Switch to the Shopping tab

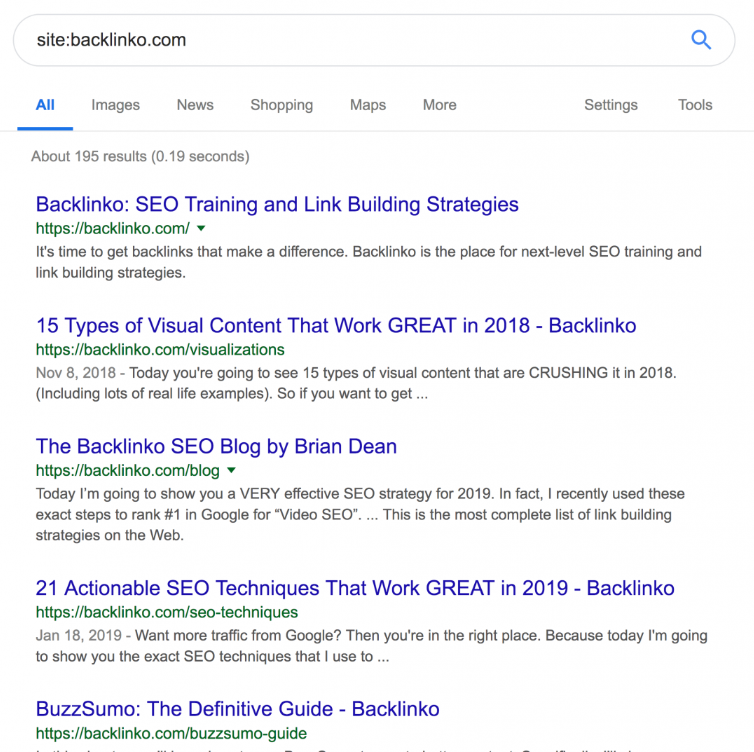(281, 105)
